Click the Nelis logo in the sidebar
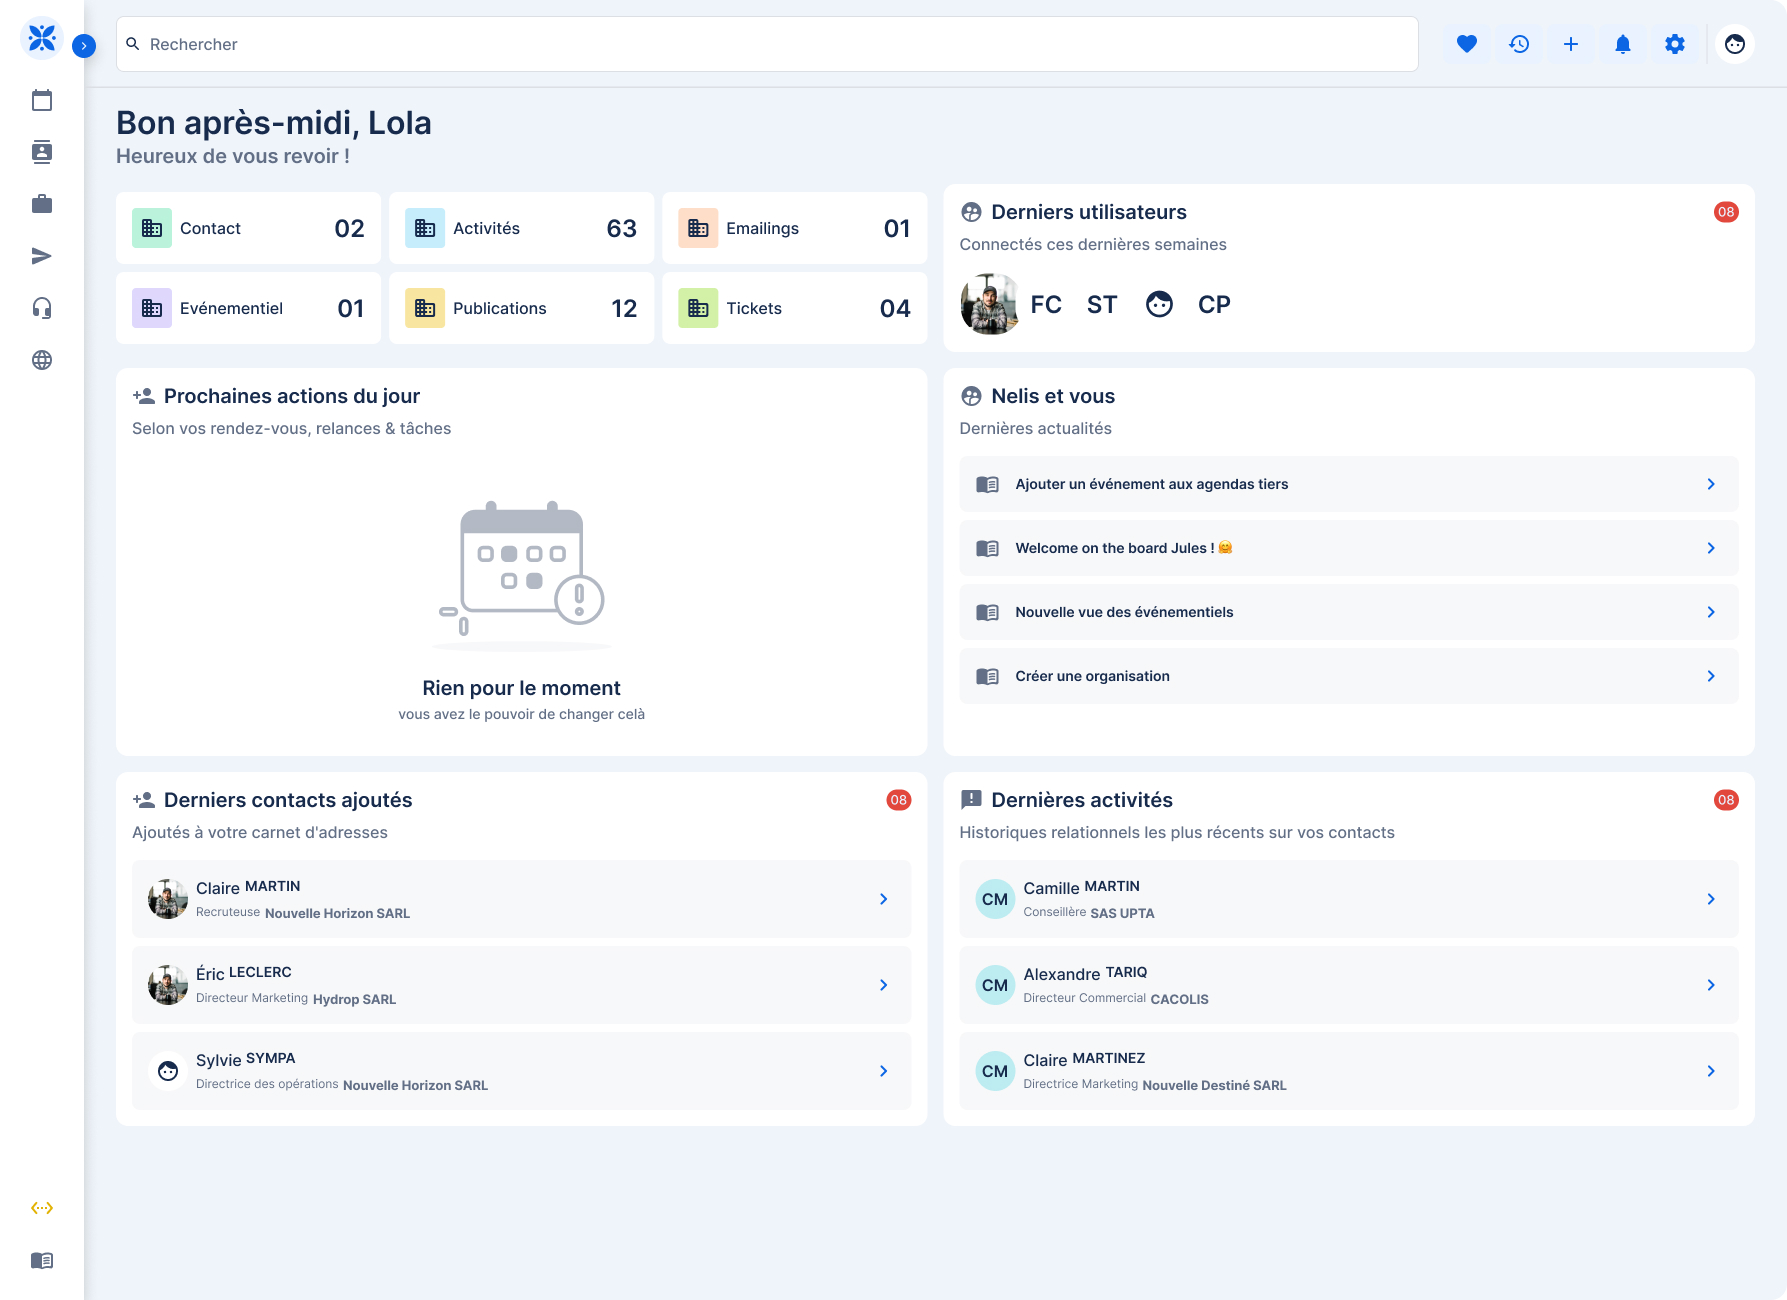 [x=42, y=39]
